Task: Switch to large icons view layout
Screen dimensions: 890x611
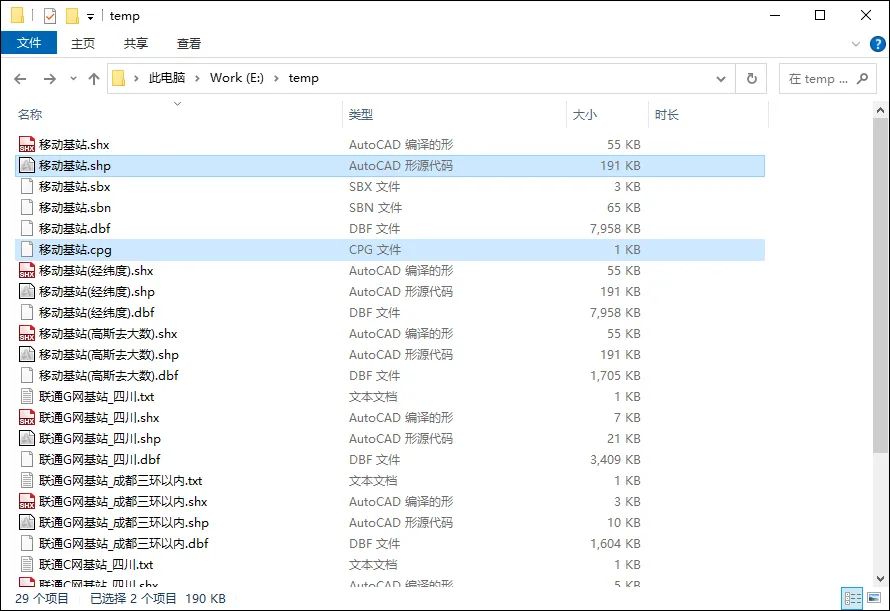Action: click(x=874, y=598)
